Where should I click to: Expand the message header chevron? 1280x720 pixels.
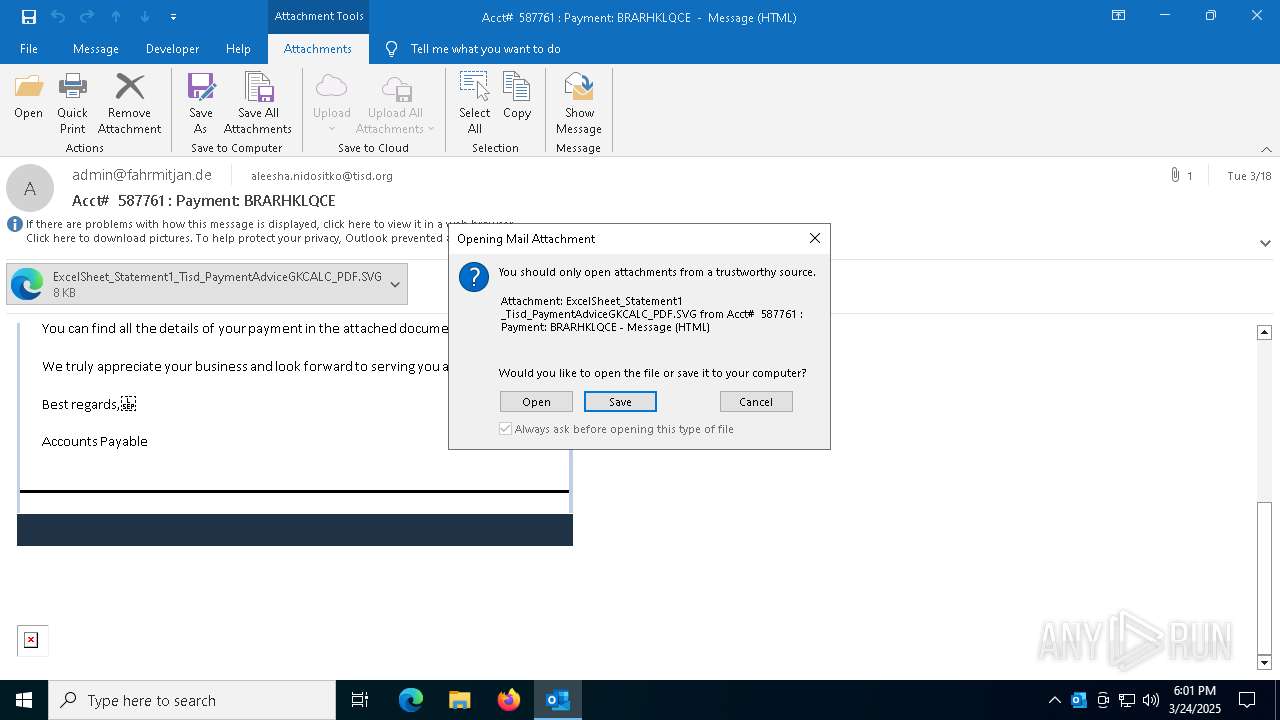point(1265,243)
